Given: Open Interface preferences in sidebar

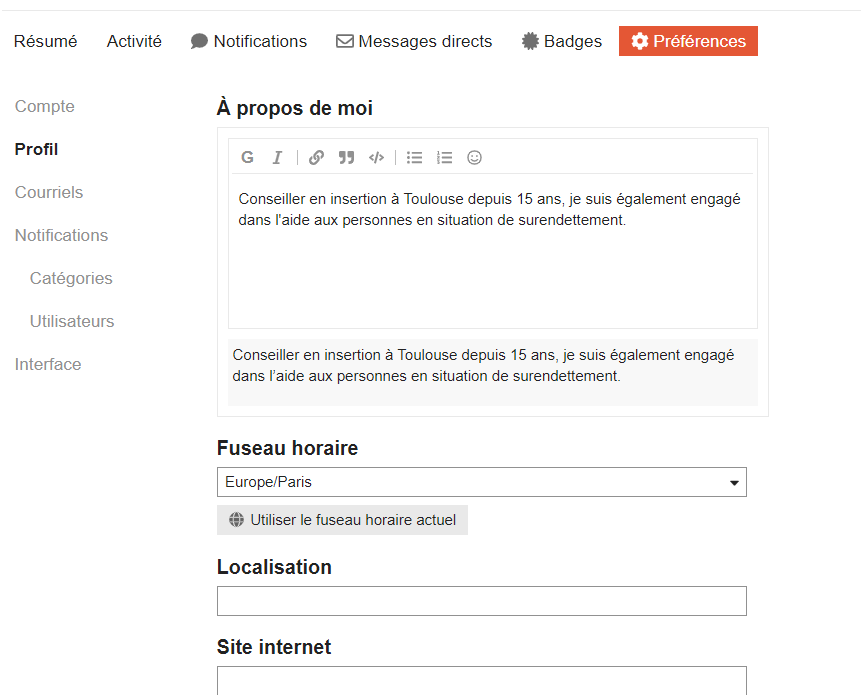Looking at the screenshot, I should [x=48, y=364].
